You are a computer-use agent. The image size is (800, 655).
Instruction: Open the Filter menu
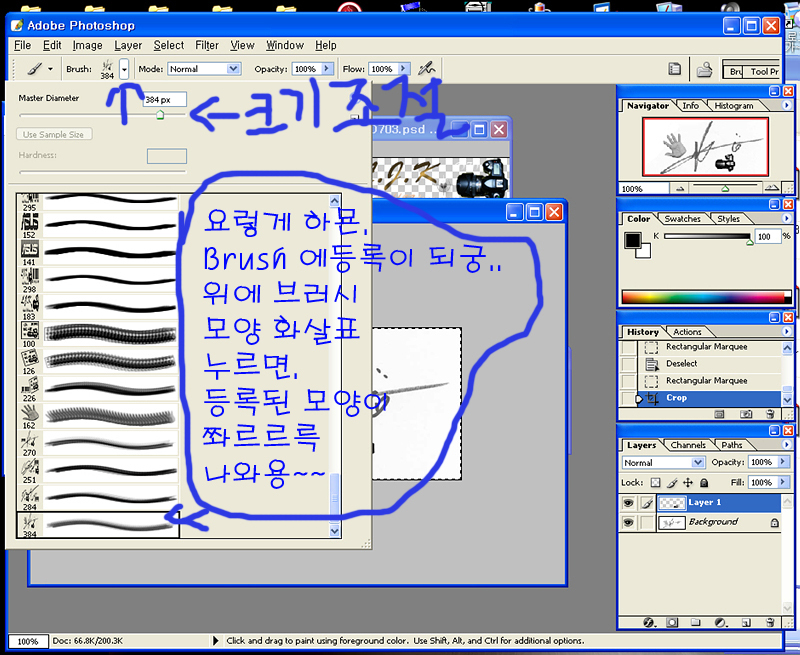[x=207, y=45]
